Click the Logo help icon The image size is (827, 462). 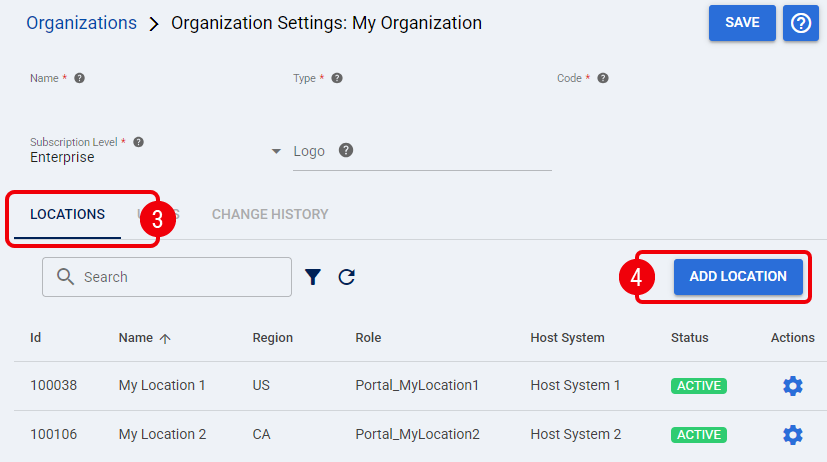[x=345, y=150]
